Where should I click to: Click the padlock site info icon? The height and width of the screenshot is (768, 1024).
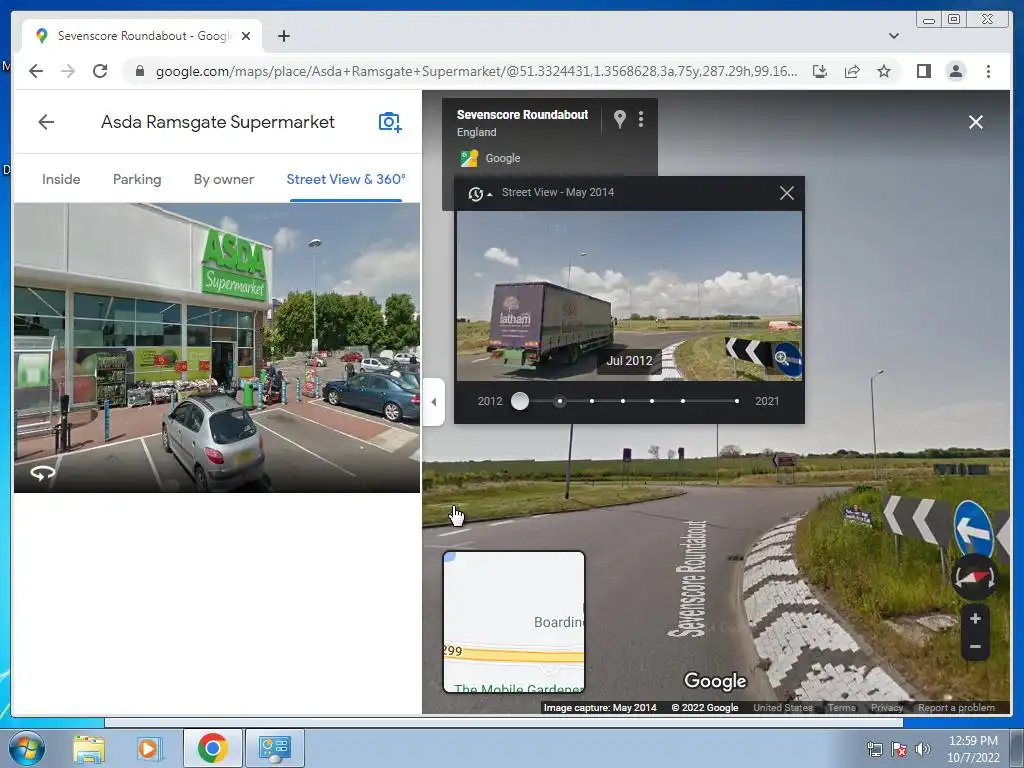coord(139,71)
